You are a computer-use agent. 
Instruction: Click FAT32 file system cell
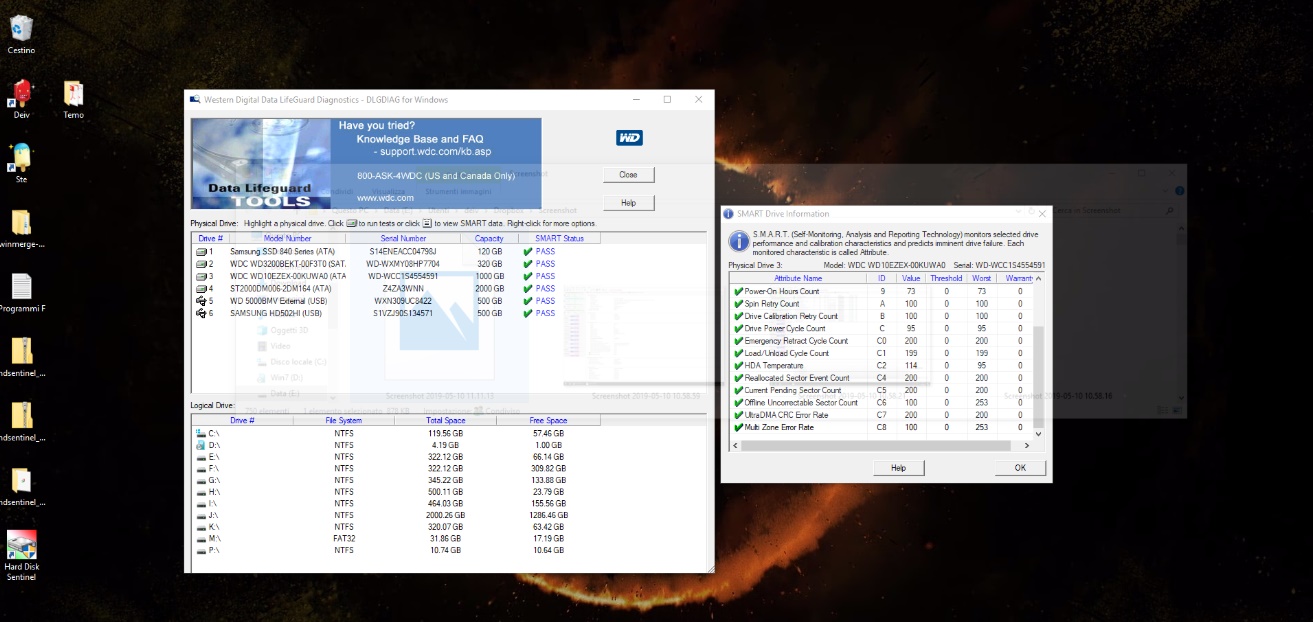click(x=344, y=538)
